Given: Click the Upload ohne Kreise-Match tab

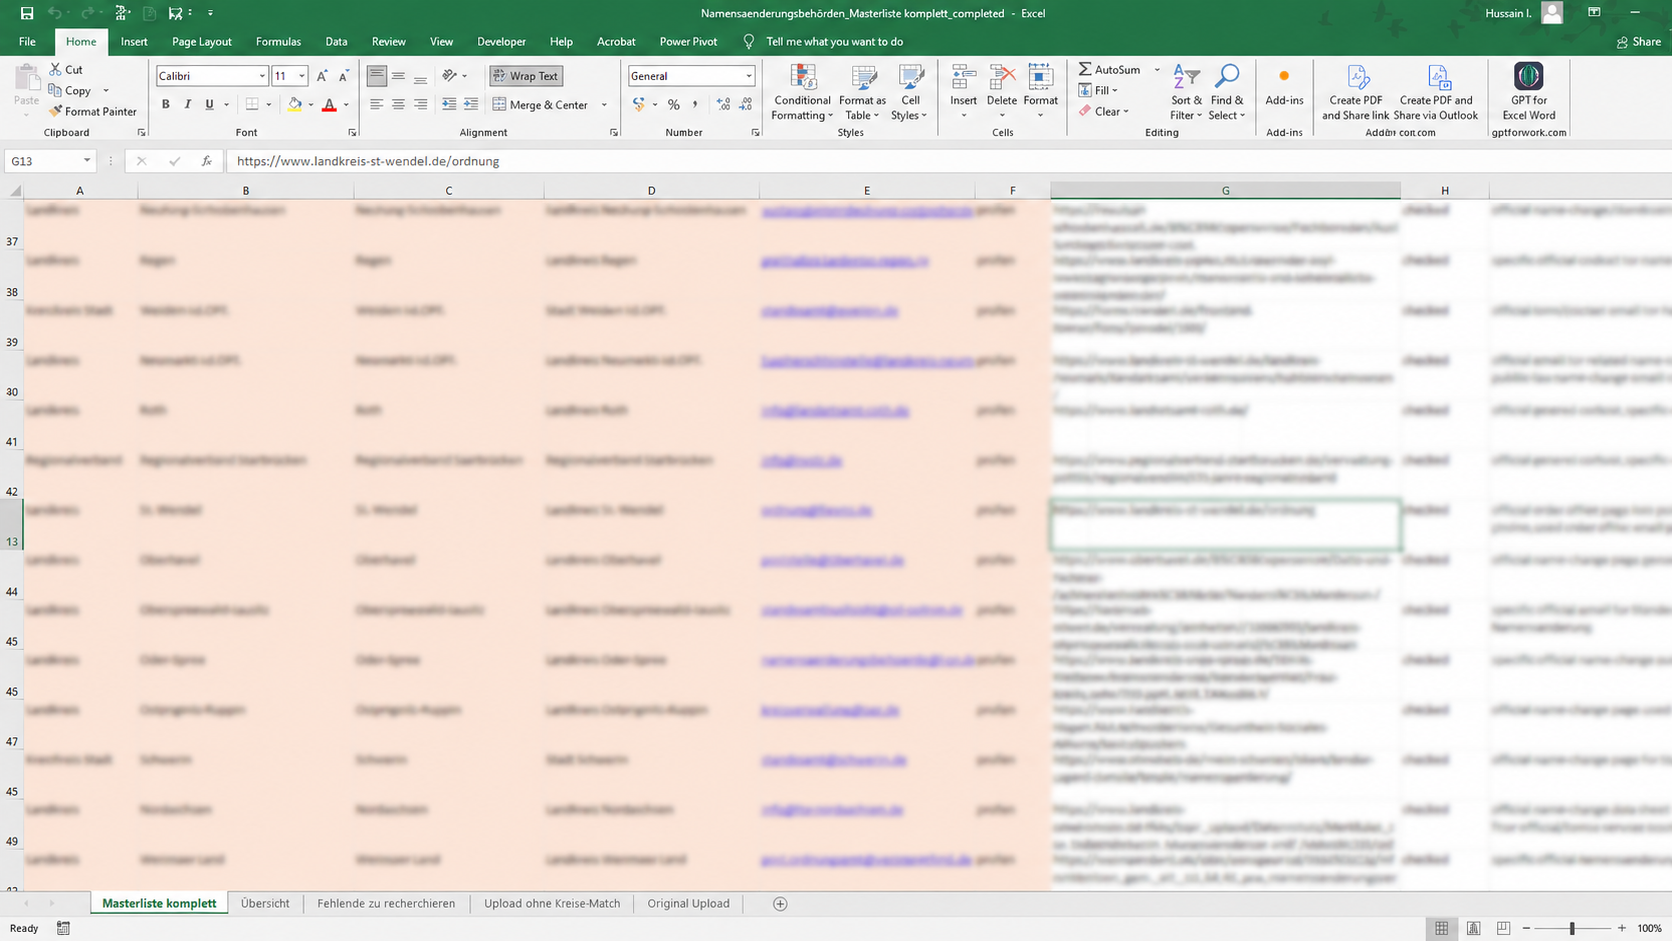Looking at the screenshot, I should [552, 904].
